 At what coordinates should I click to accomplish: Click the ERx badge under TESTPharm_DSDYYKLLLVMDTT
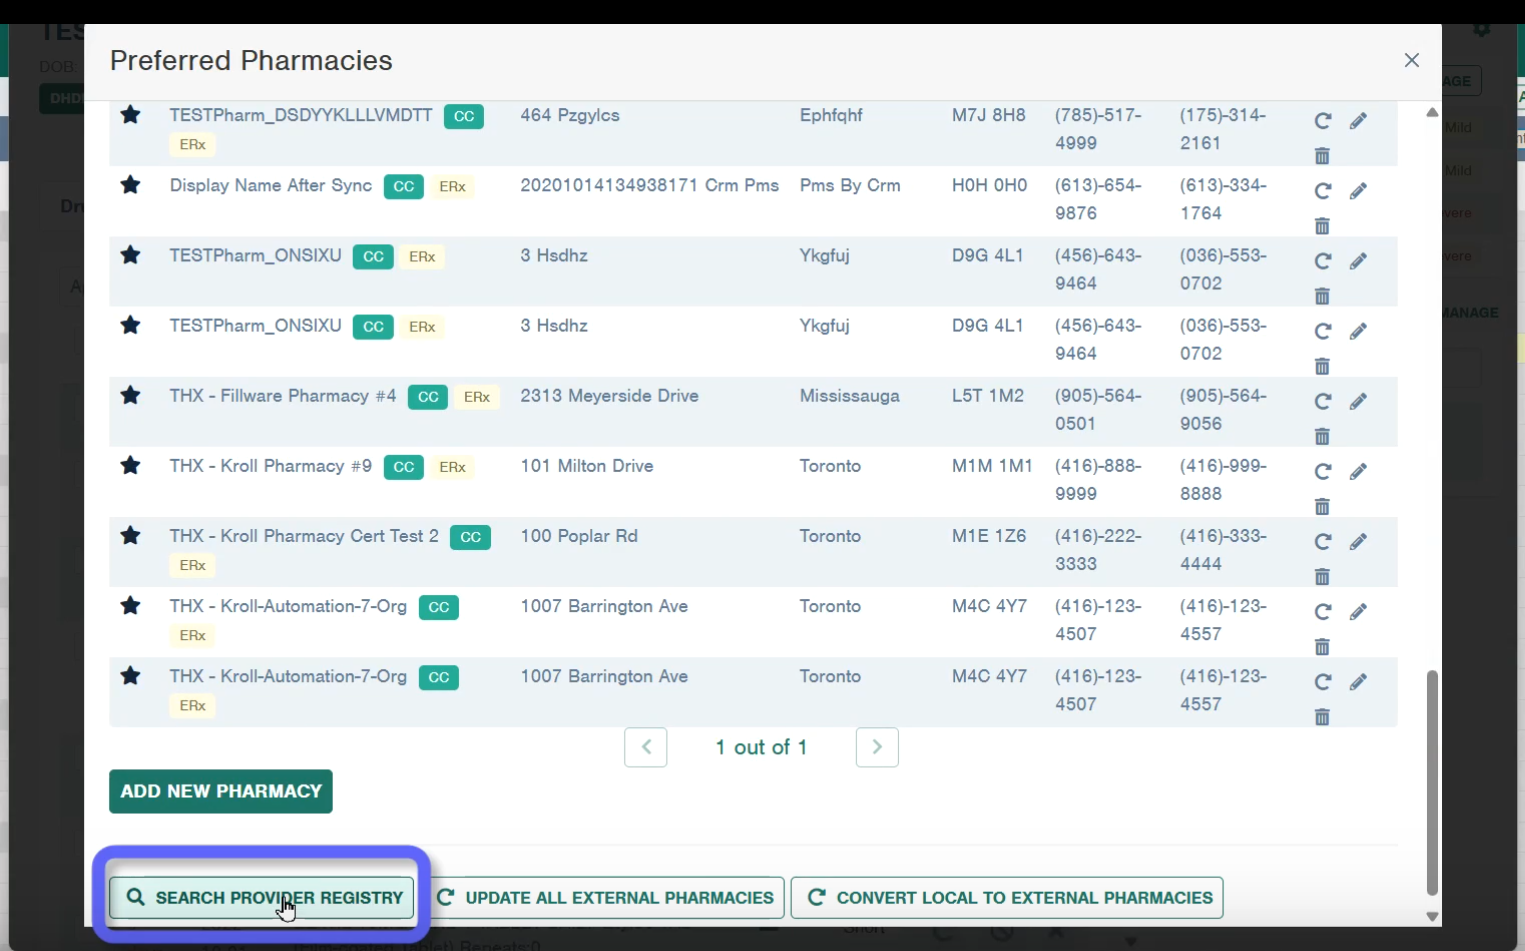193,145
